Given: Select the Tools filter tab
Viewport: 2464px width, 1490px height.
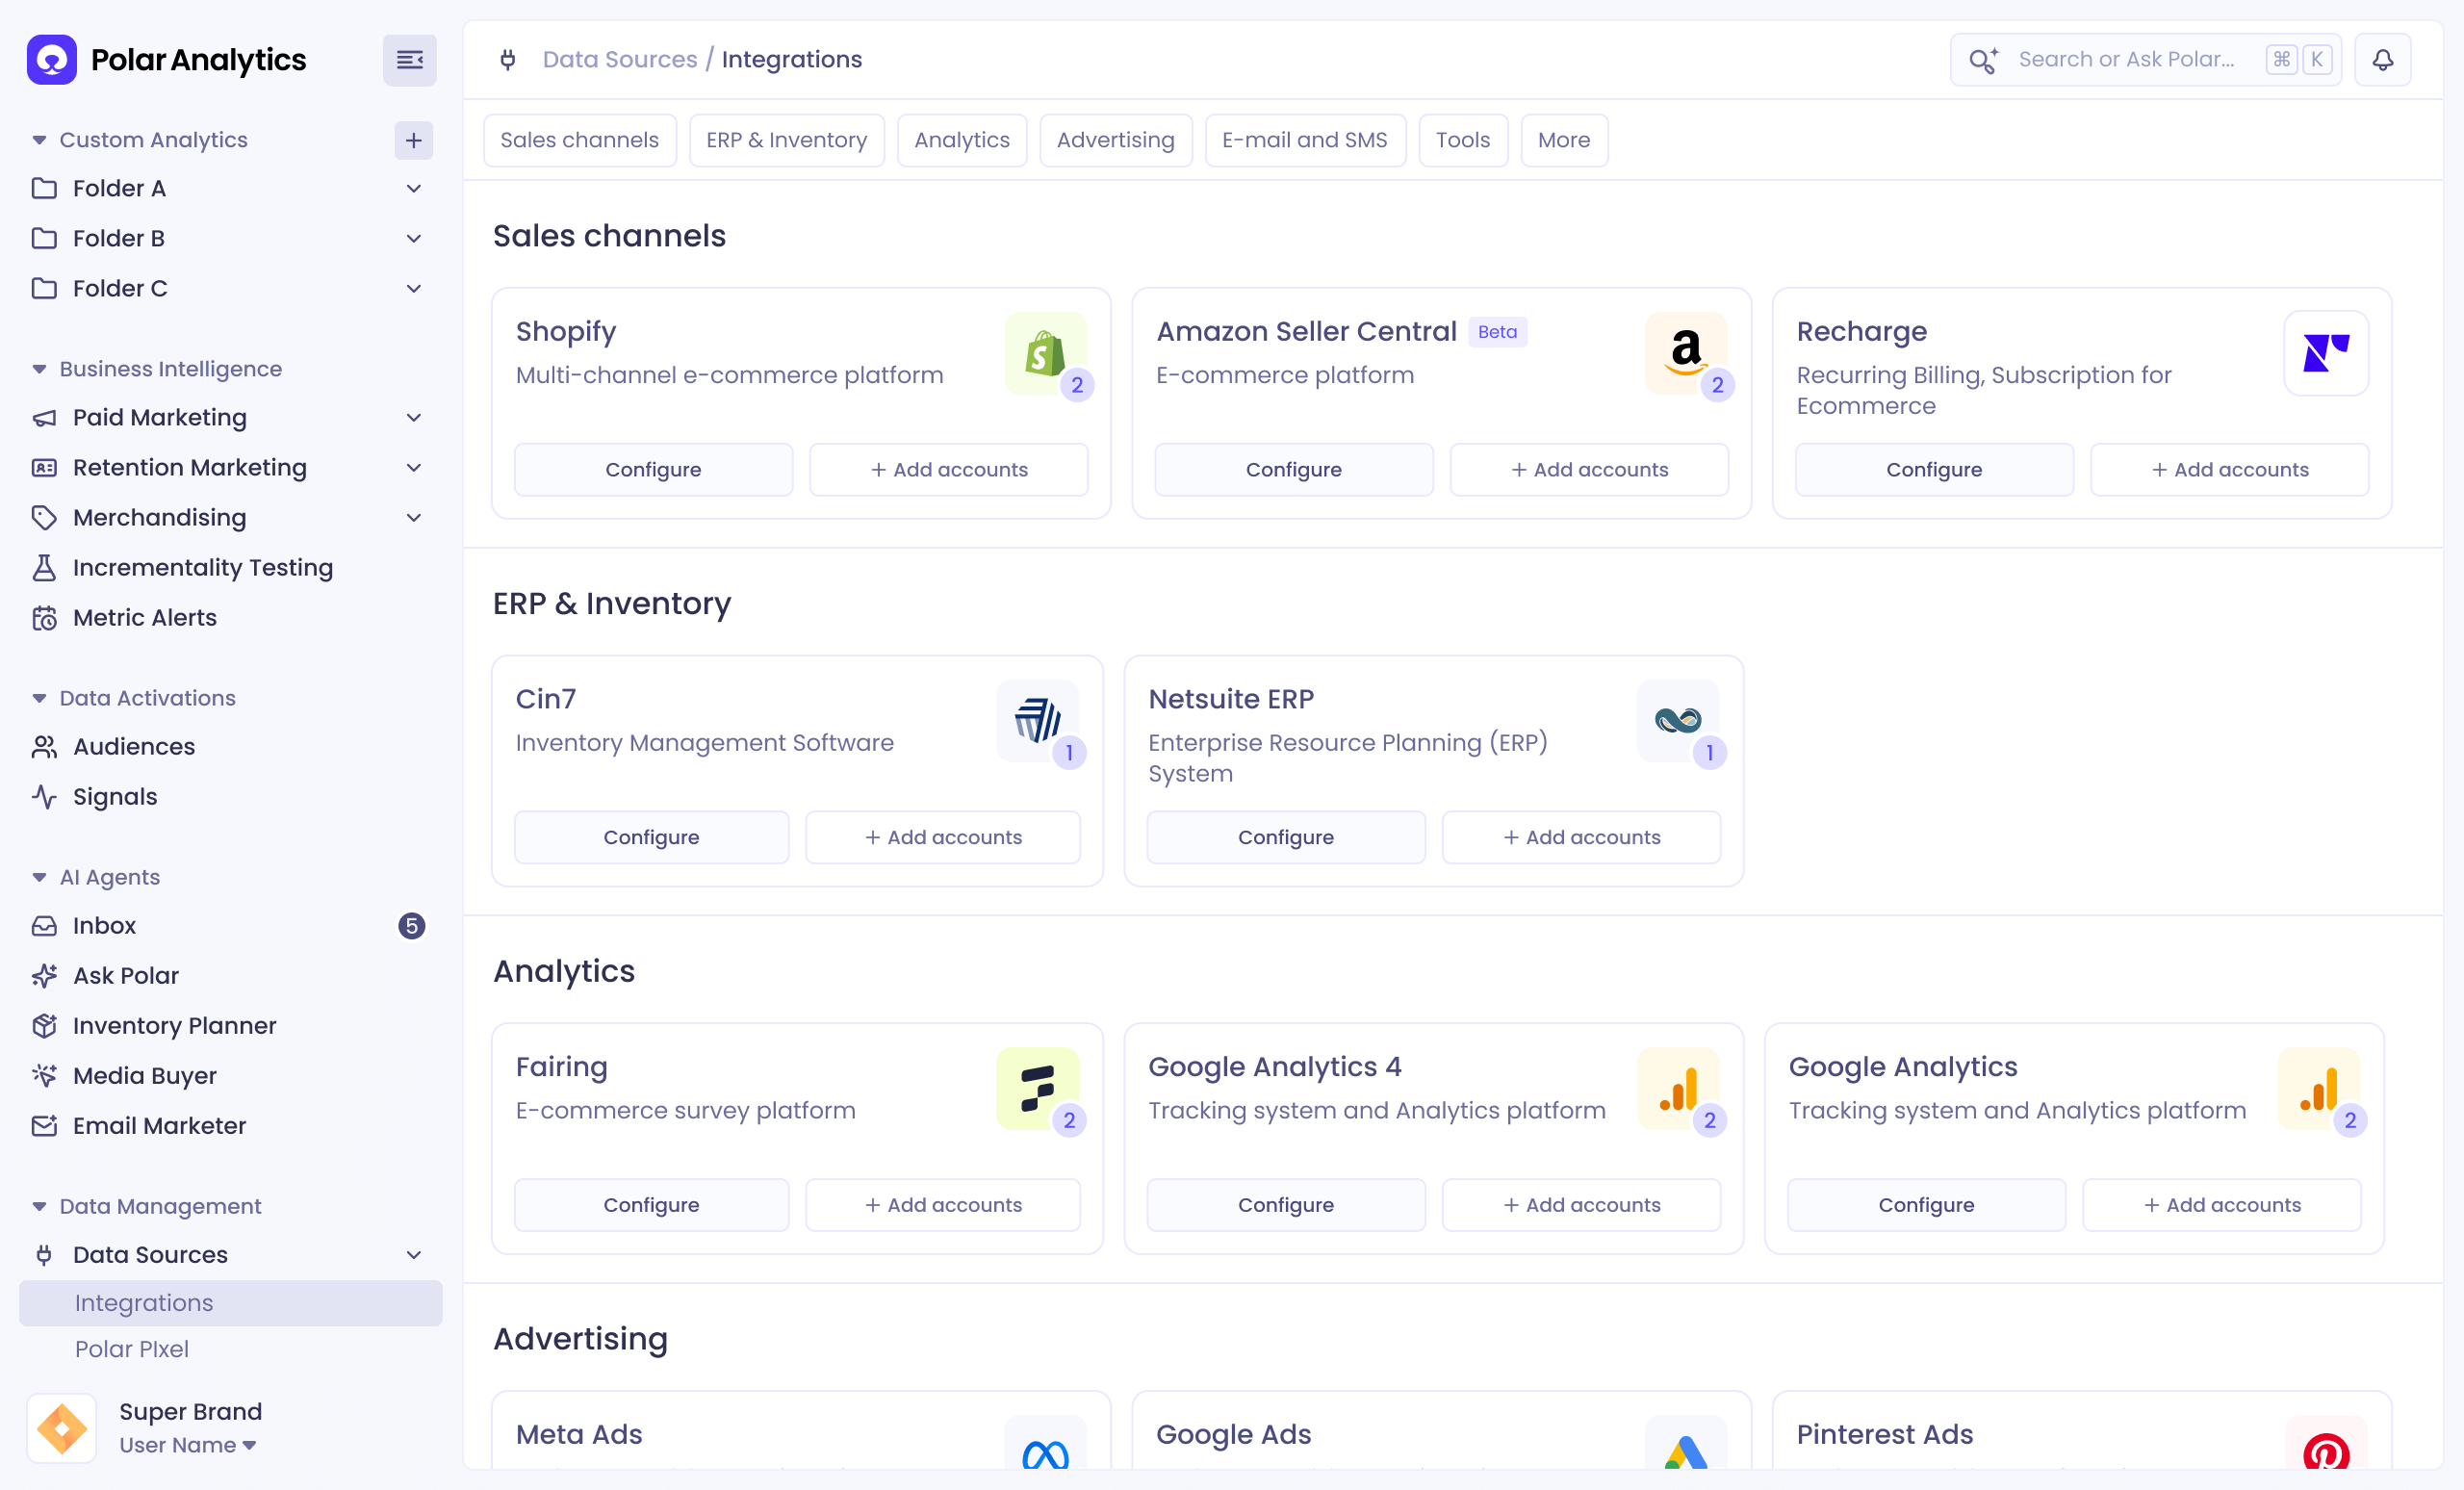Looking at the screenshot, I should (1462, 140).
